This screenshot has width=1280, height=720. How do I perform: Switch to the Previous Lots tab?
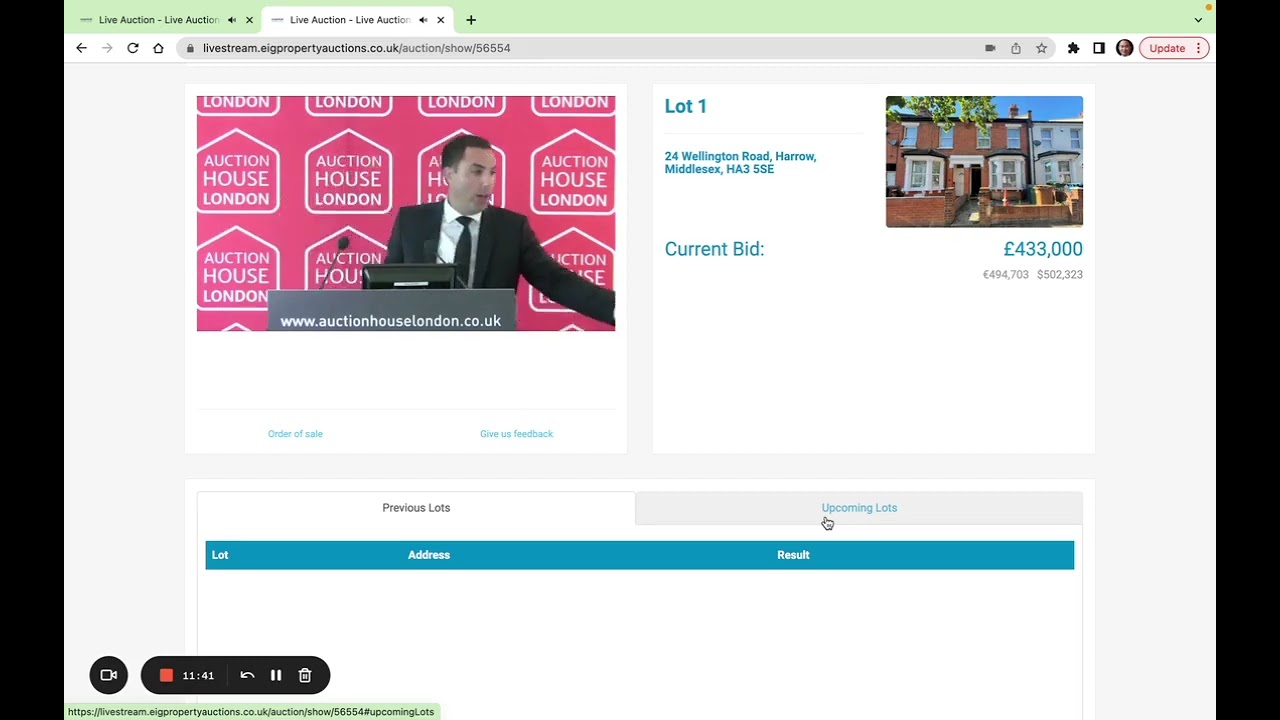(416, 508)
